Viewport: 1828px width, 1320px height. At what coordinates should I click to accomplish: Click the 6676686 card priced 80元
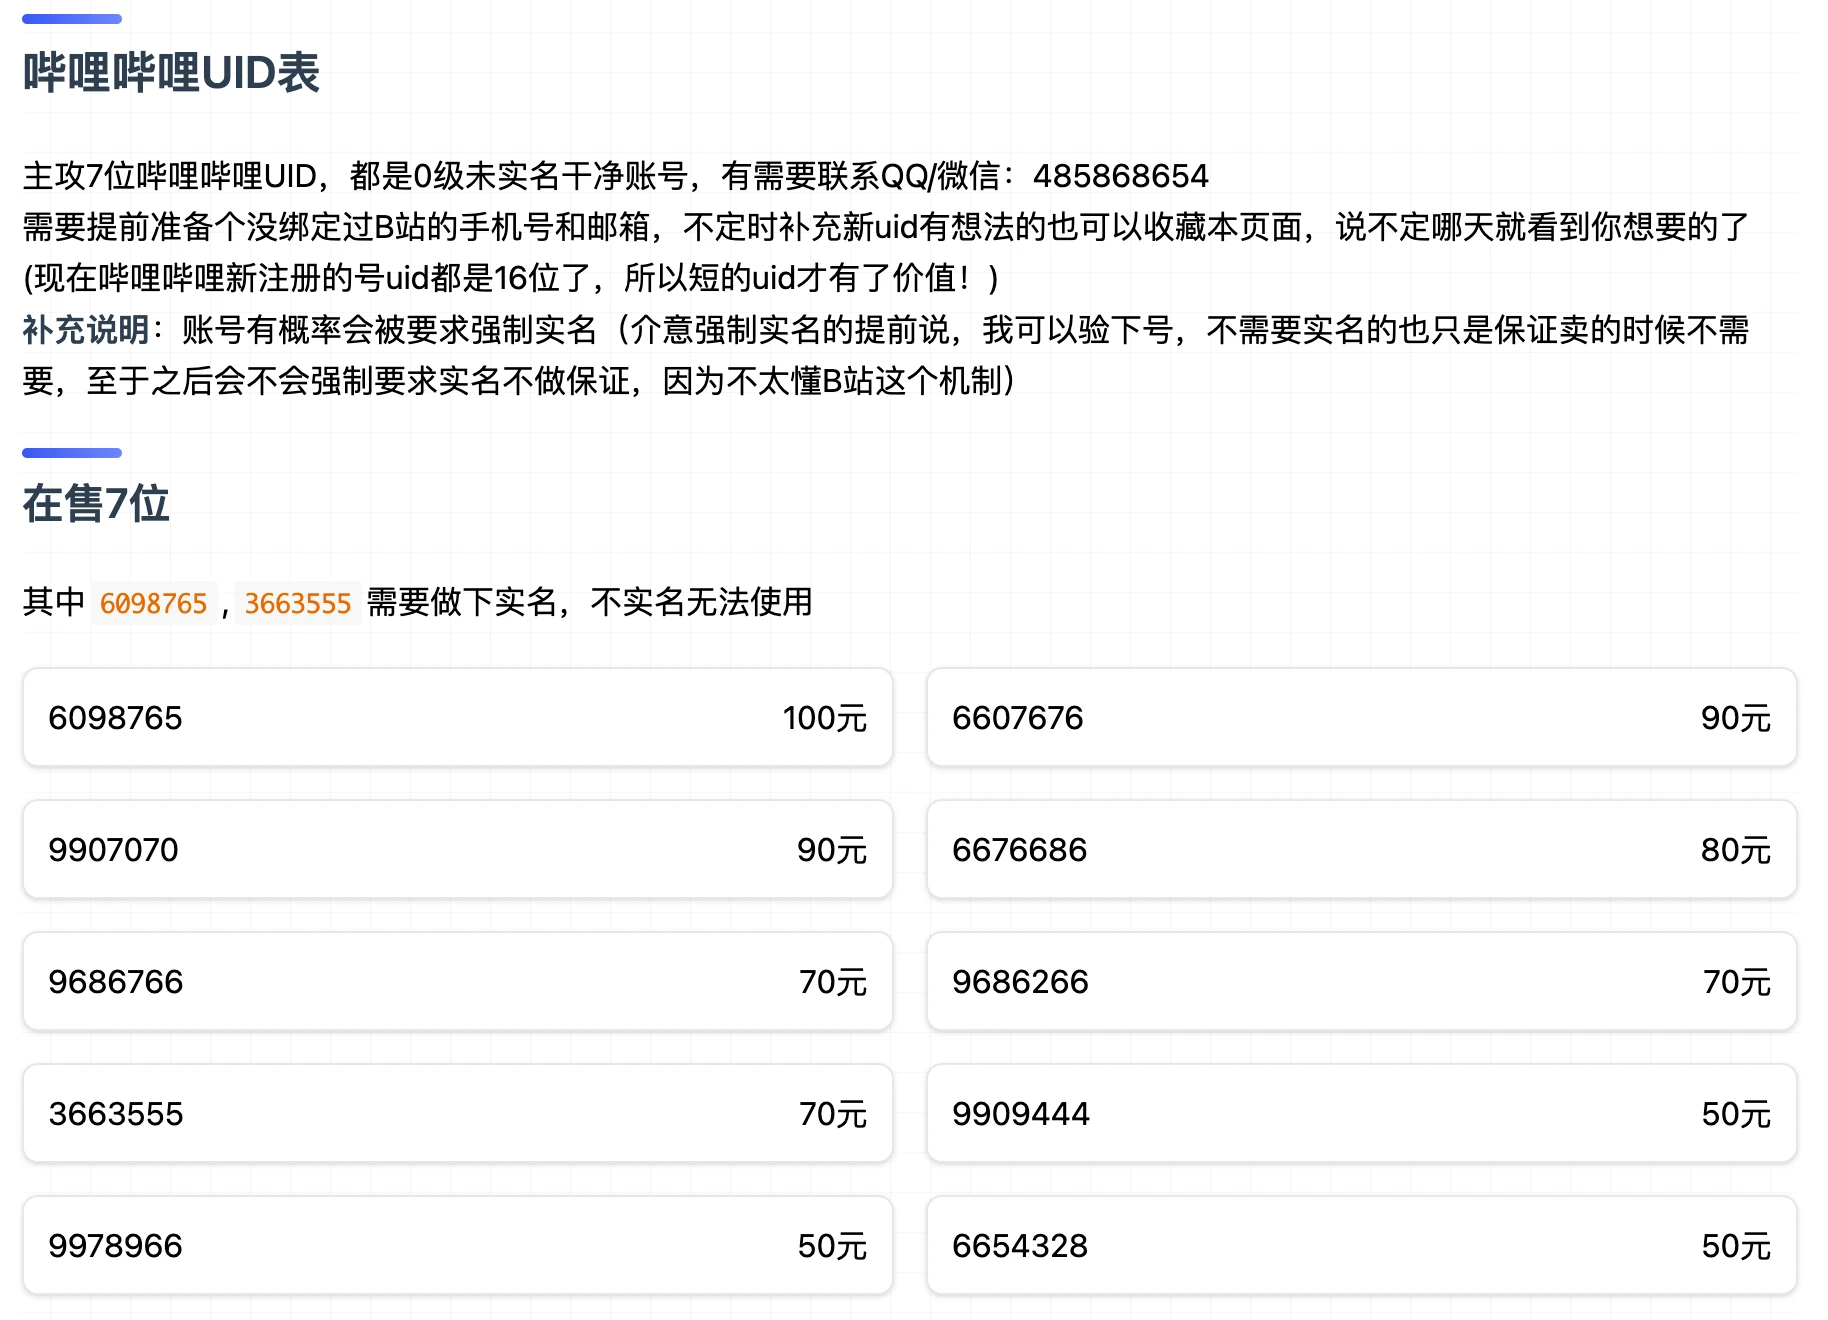click(1361, 849)
